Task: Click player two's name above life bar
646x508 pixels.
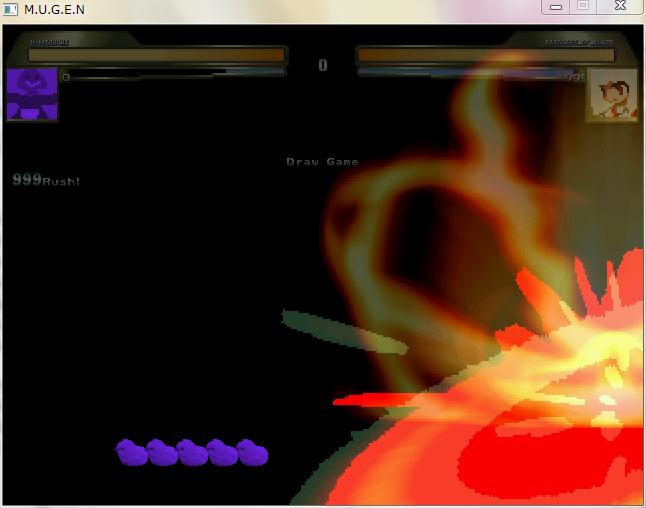Action: tap(579, 42)
